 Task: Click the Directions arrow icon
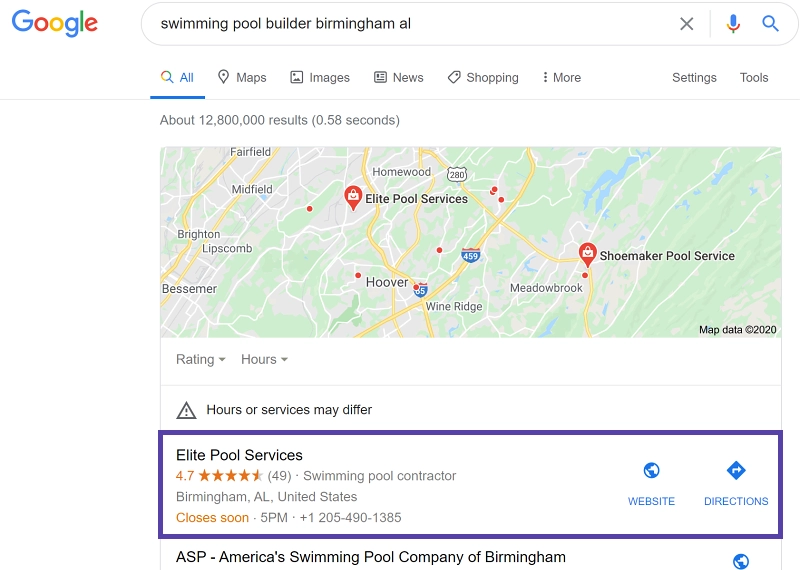tap(736, 471)
